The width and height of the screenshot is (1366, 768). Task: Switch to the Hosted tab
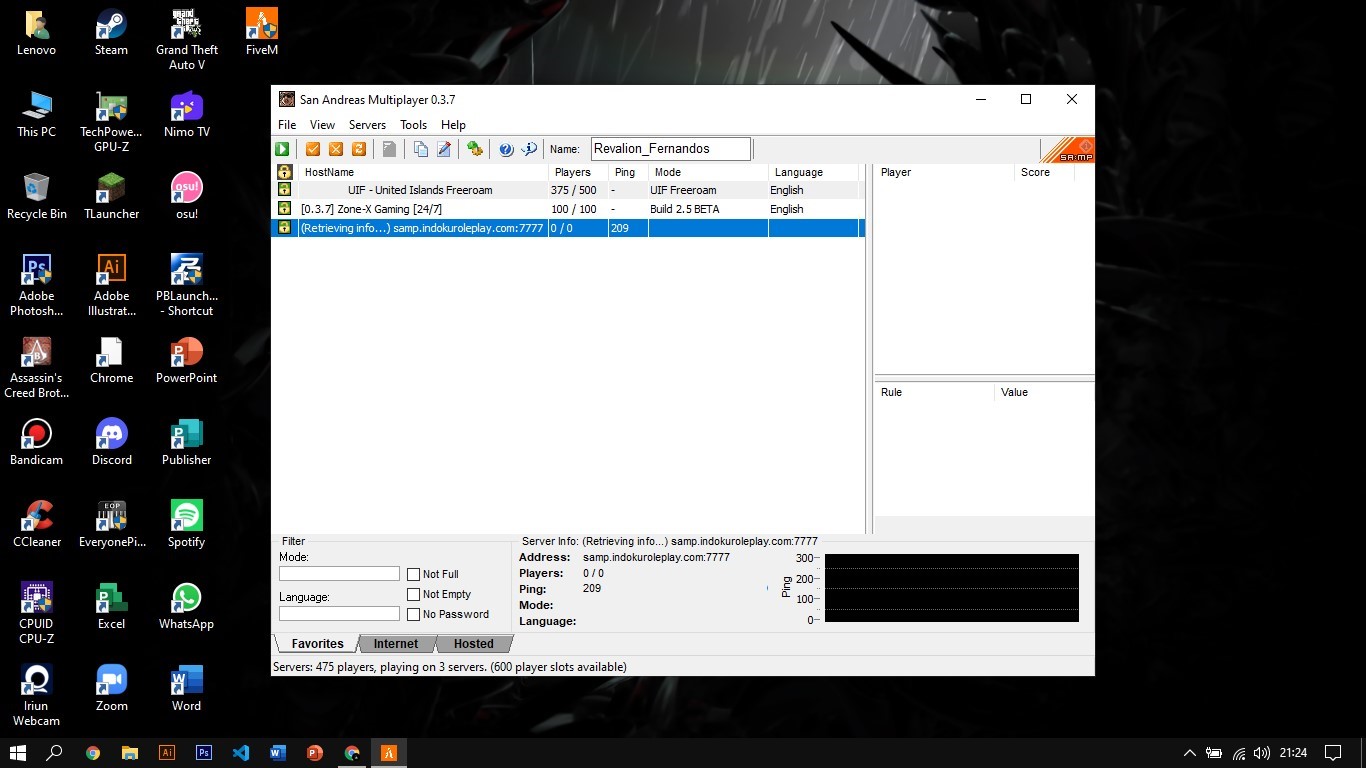click(473, 644)
